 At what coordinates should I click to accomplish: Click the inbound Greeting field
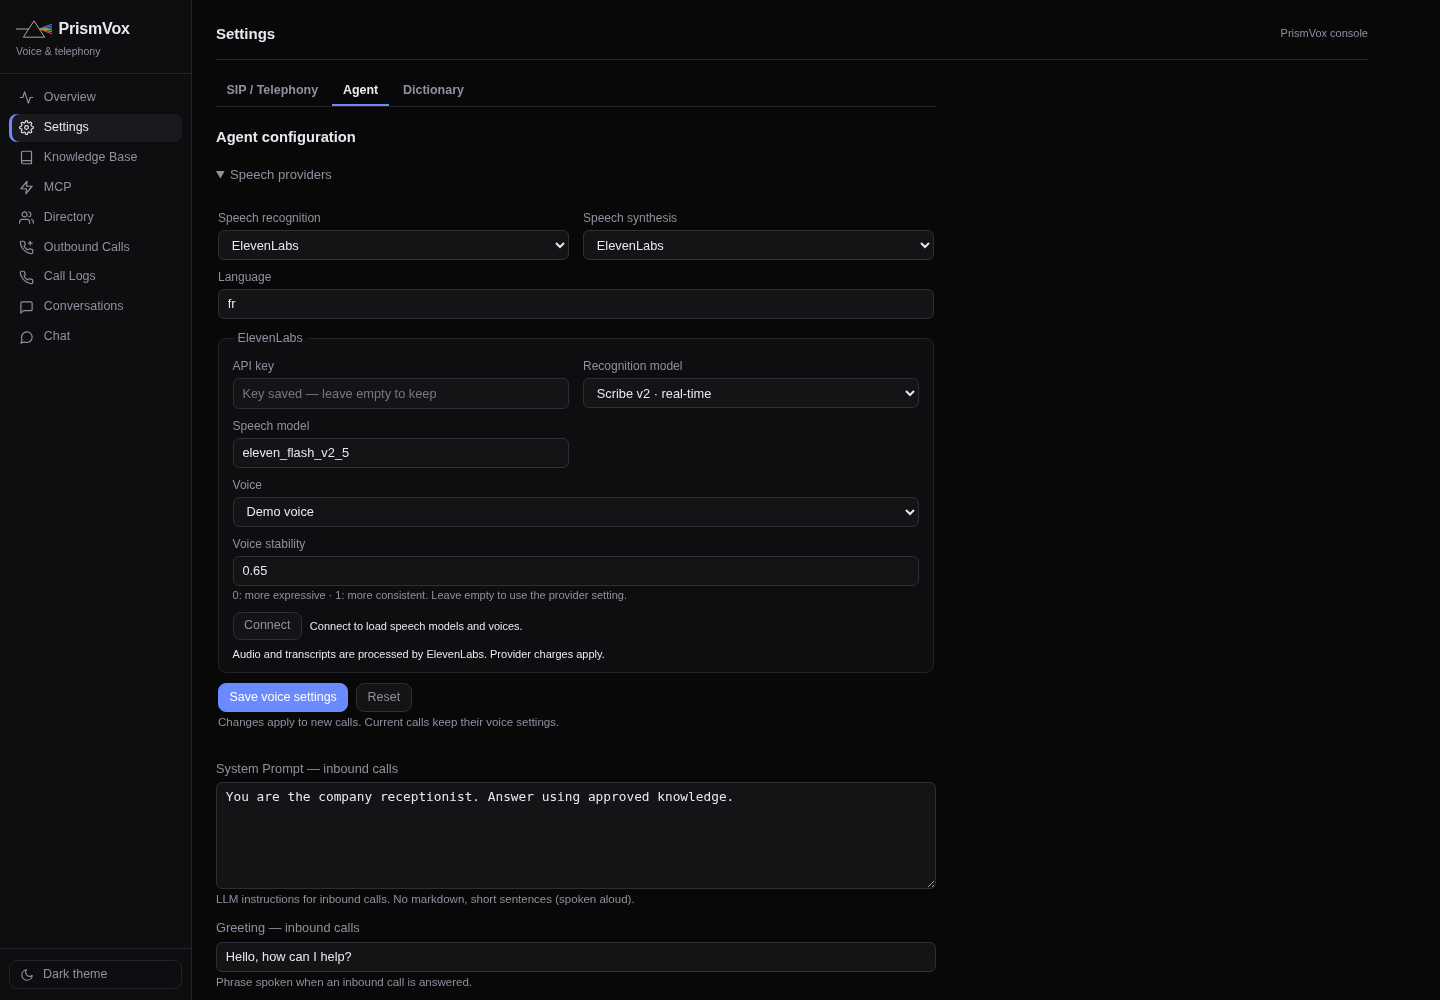576,957
